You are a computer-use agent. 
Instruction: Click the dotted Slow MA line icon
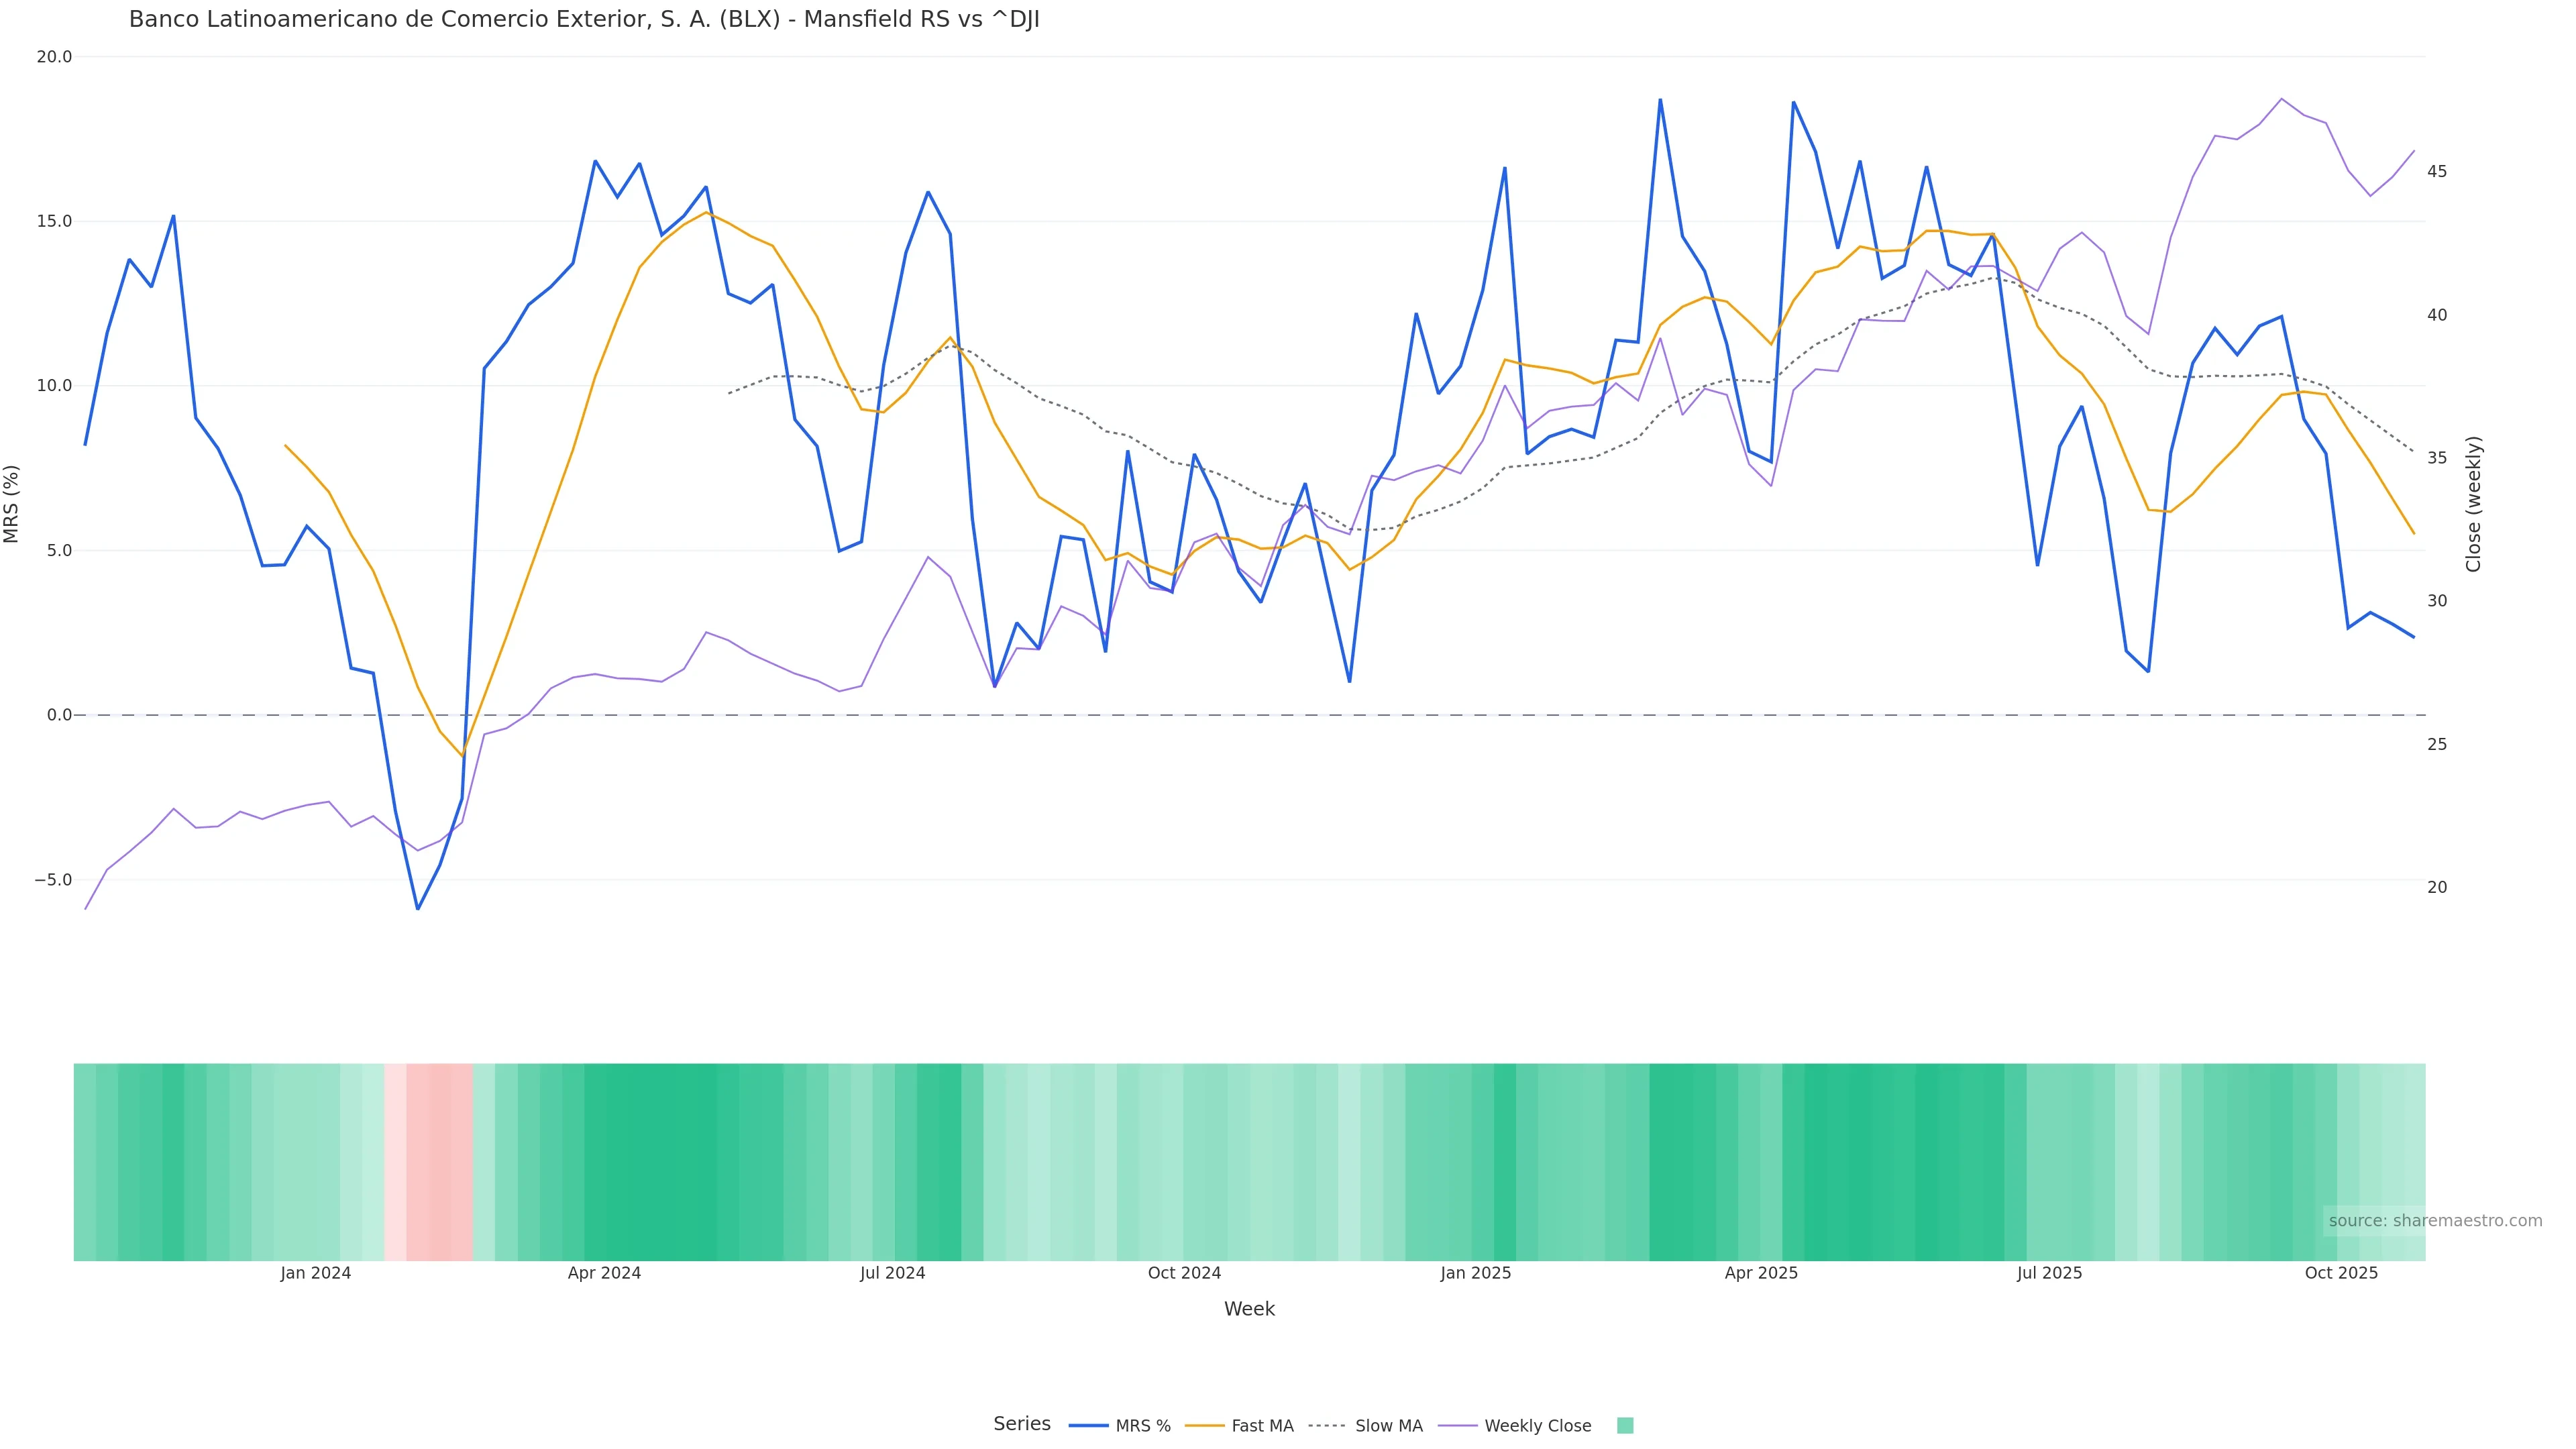[x=1327, y=1426]
